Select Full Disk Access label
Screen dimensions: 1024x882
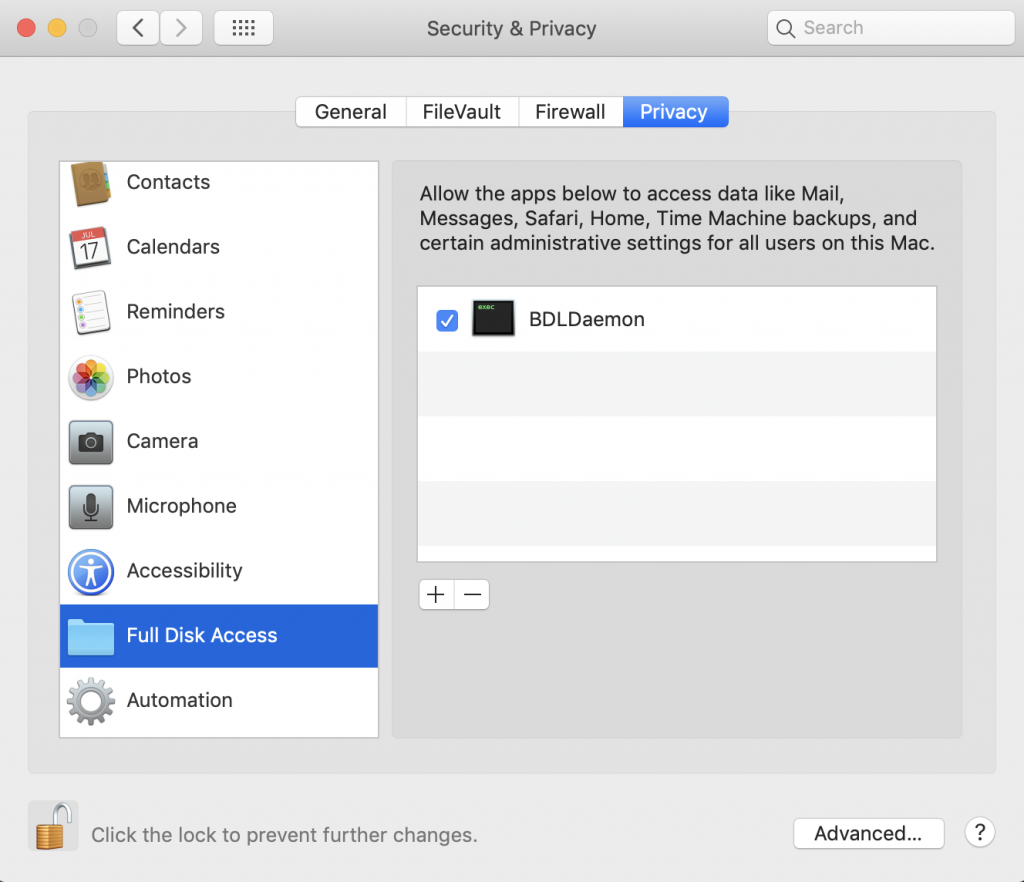(202, 635)
